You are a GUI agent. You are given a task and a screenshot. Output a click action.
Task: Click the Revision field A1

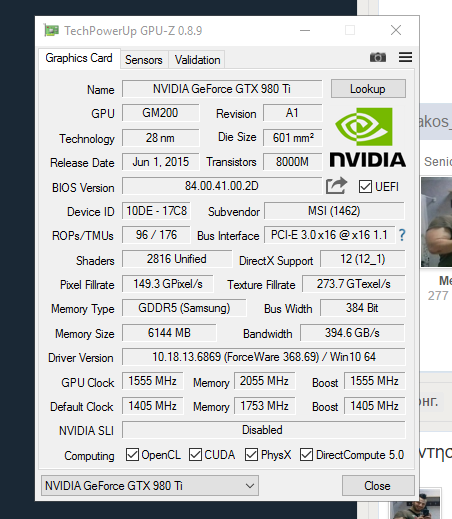293,113
